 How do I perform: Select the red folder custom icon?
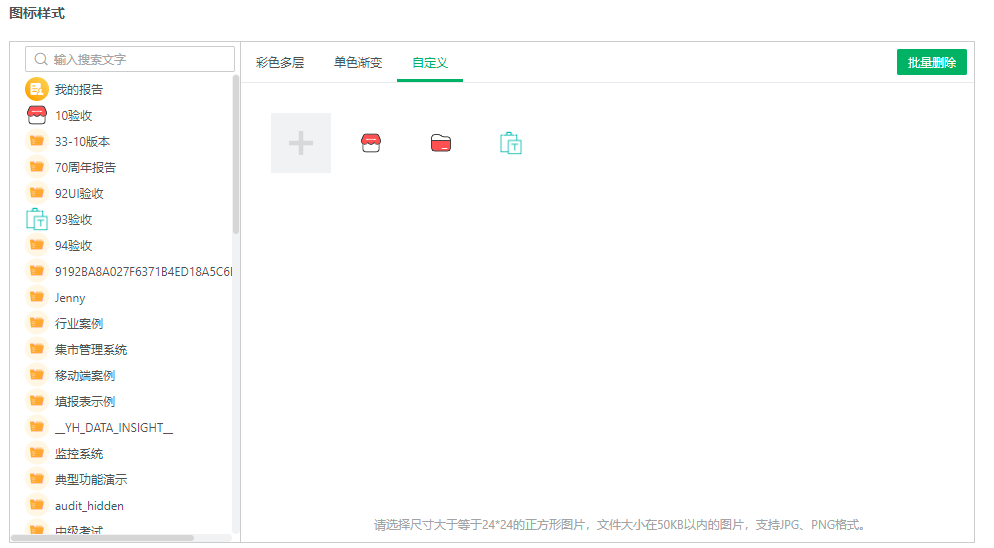[x=441, y=143]
